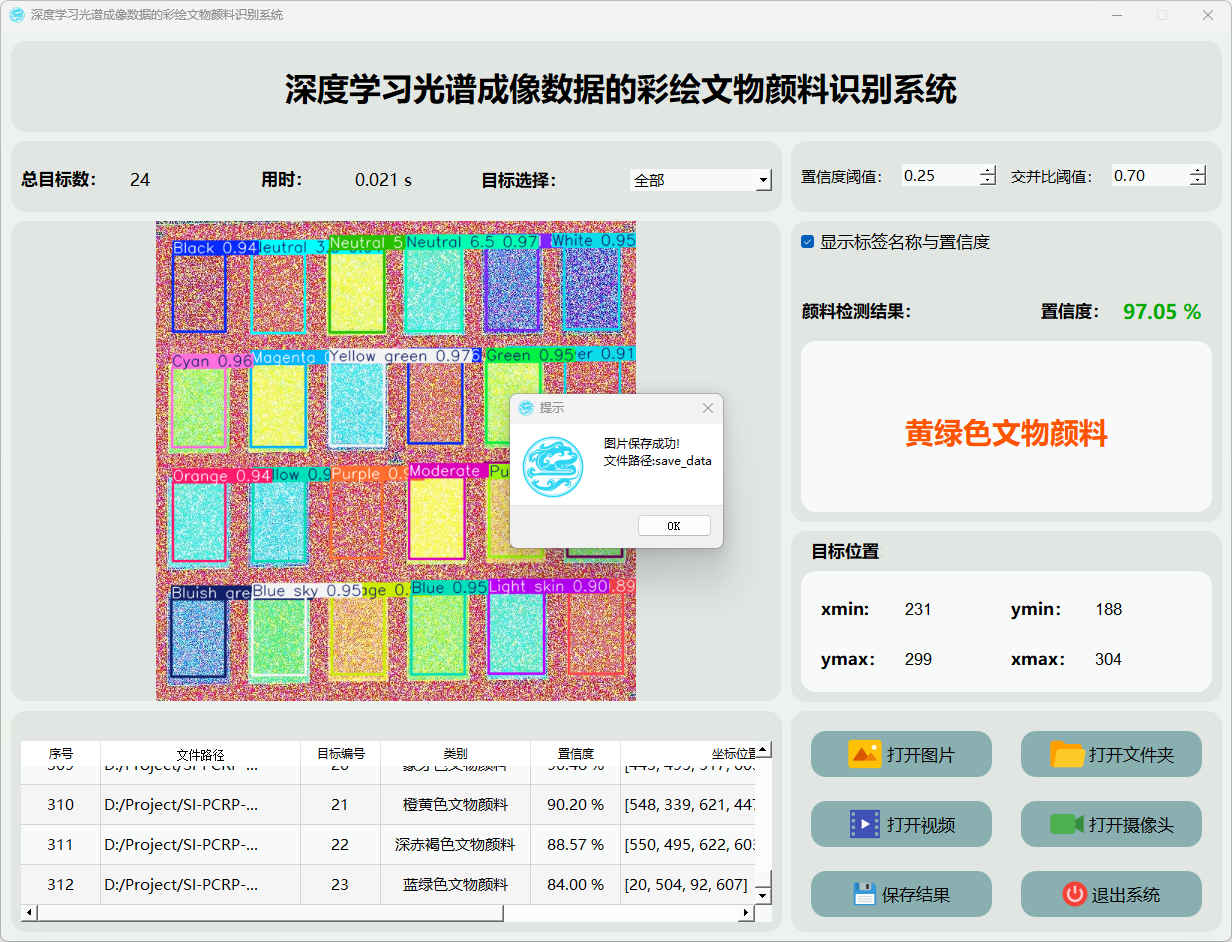1232x942 pixels.
Task: Close the 提示 dialog with its X
Action: [x=708, y=408]
